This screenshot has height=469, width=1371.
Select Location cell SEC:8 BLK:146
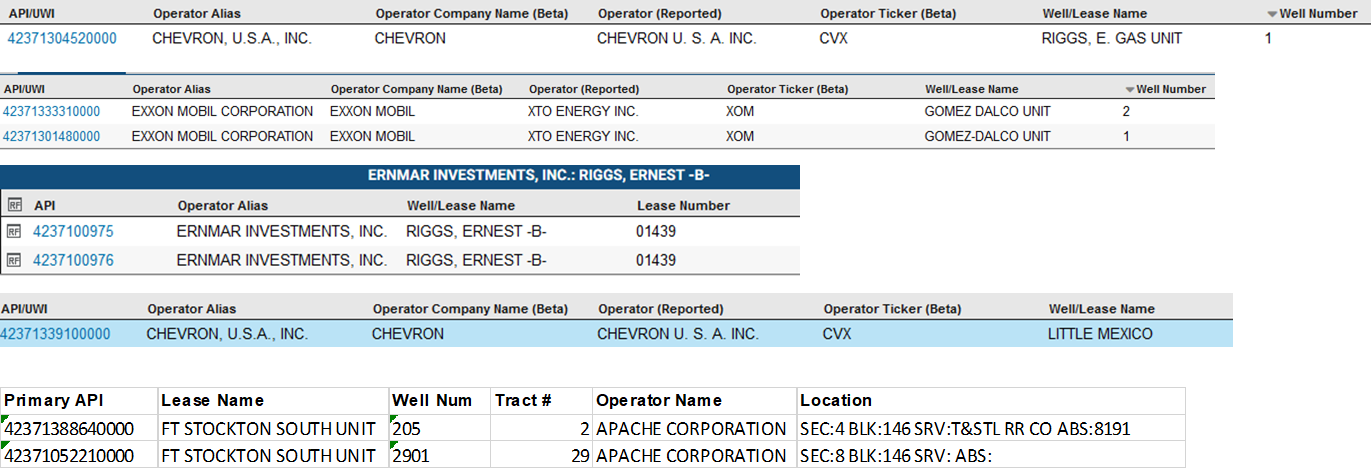(991, 455)
